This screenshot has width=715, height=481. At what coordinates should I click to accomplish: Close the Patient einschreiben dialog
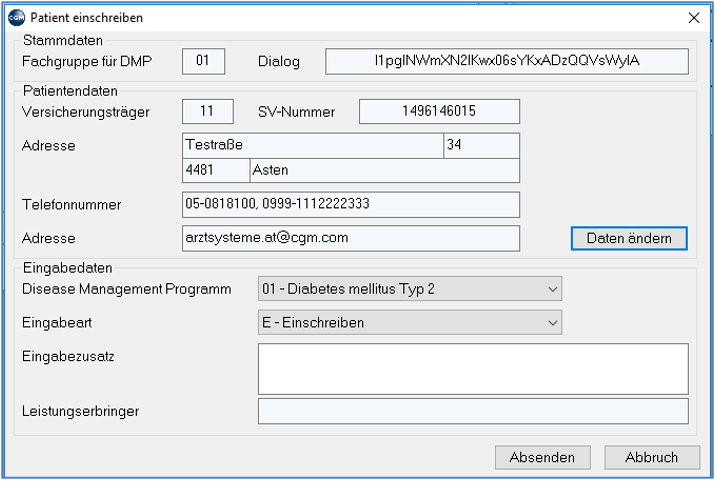pos(694,18)
